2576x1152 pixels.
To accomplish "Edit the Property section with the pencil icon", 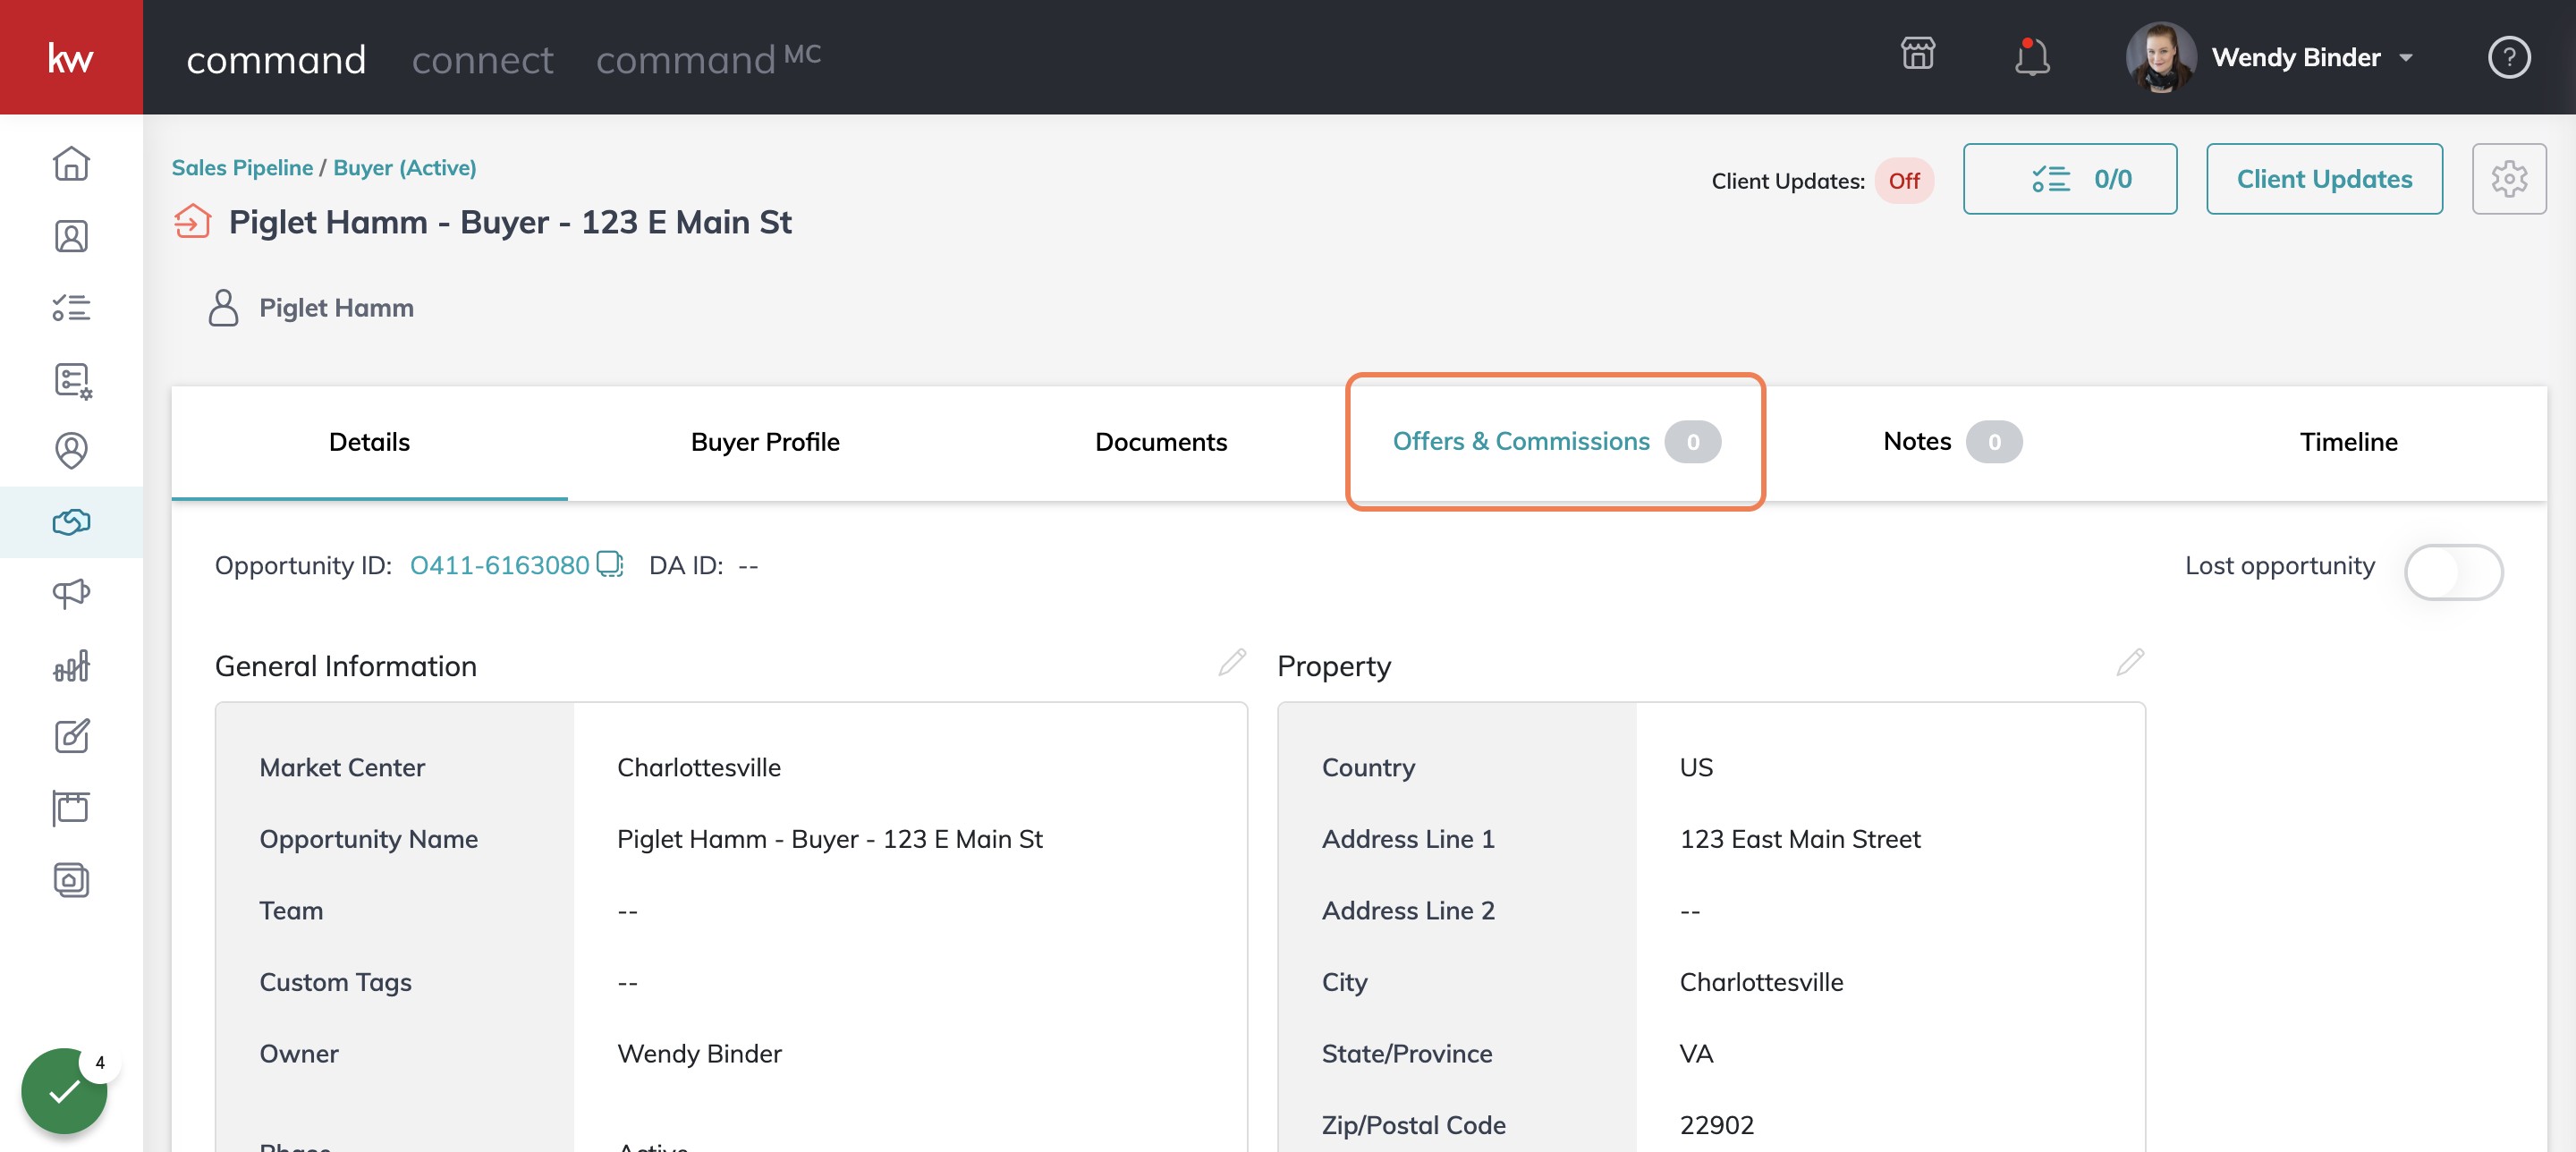I will point(2130,662).
